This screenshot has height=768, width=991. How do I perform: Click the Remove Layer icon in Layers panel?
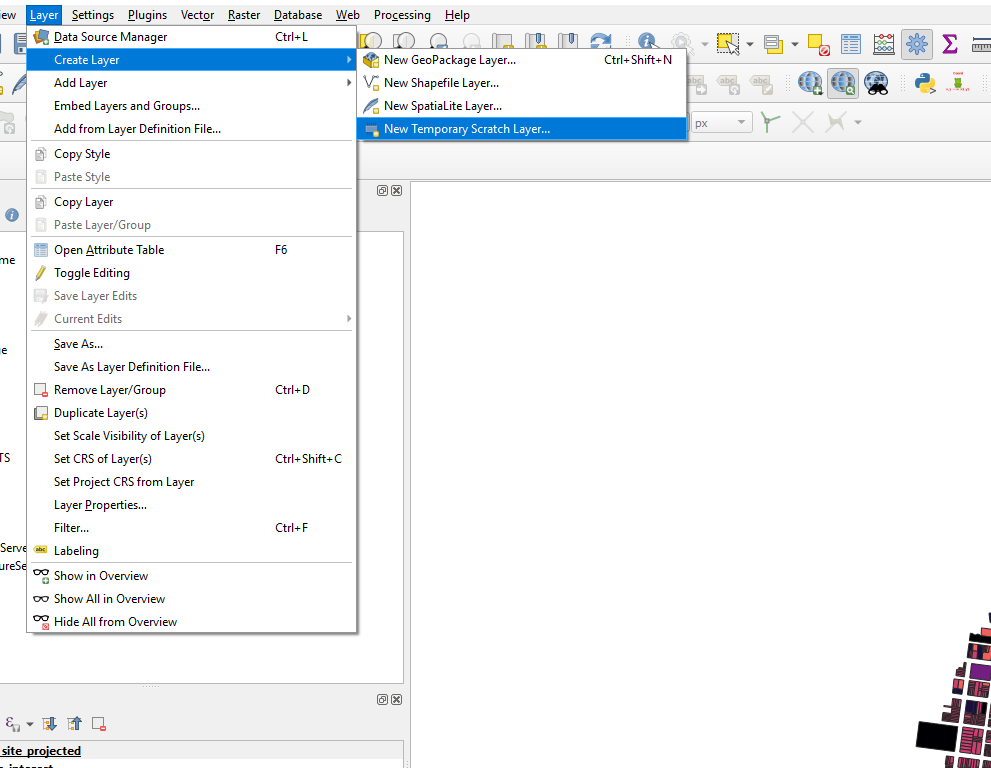pos(99,723)
